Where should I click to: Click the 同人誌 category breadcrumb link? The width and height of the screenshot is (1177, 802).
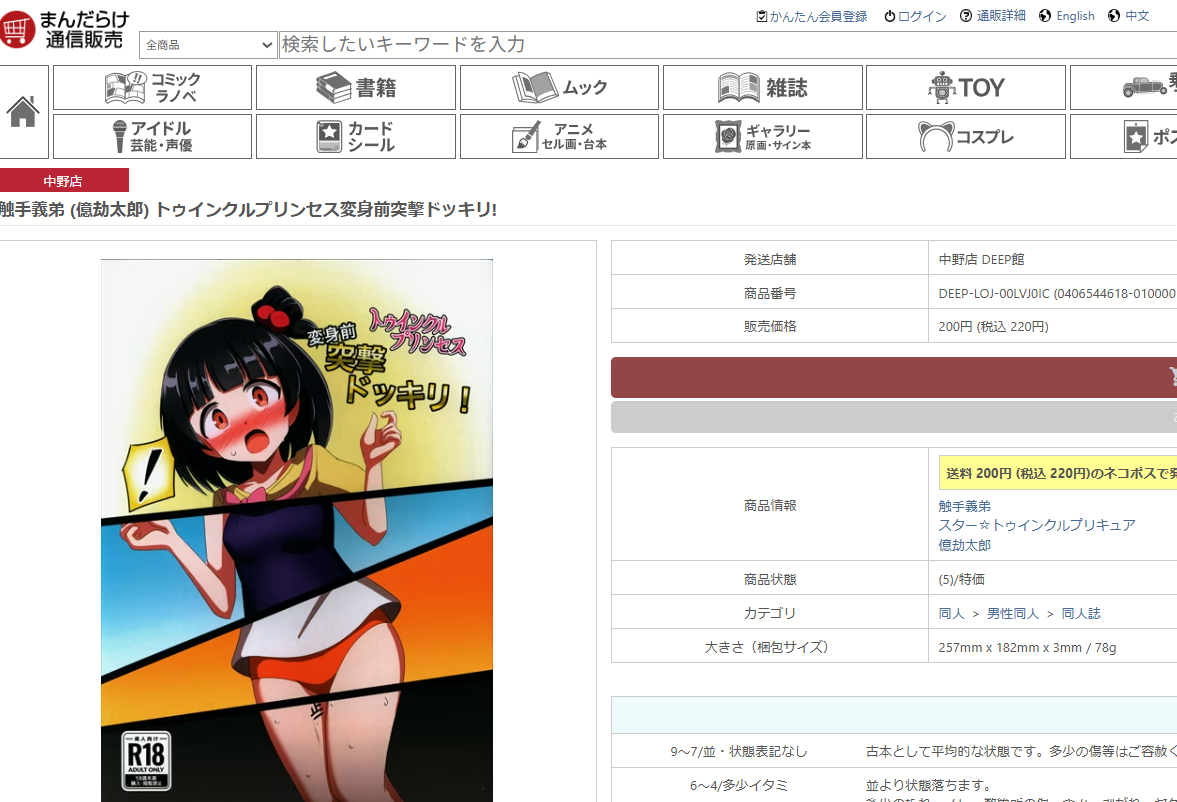click(1081, 613)
